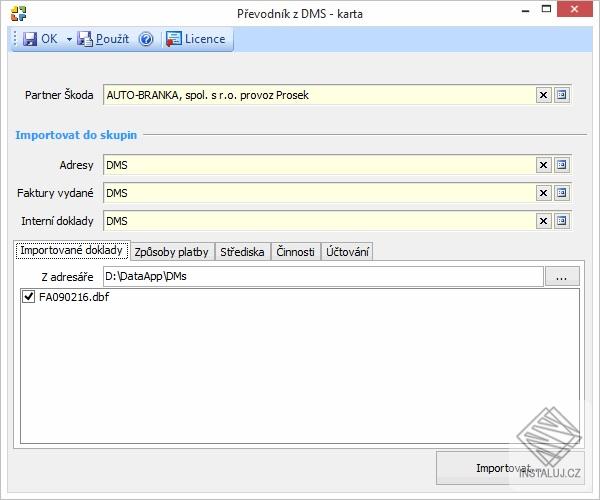Click the Importovat button
This screenshot has width=600, height=500.
coord(510,468)
